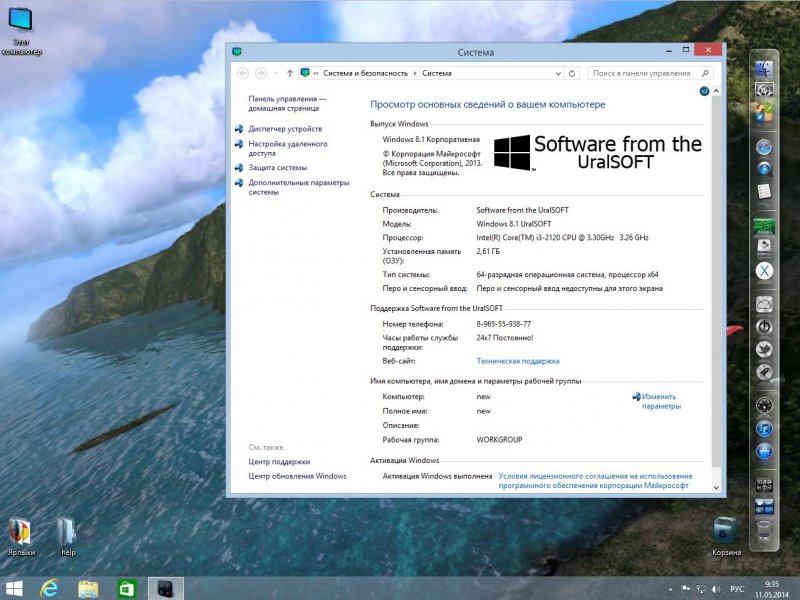Click the Action Center flag tray icon

(686, 589)
